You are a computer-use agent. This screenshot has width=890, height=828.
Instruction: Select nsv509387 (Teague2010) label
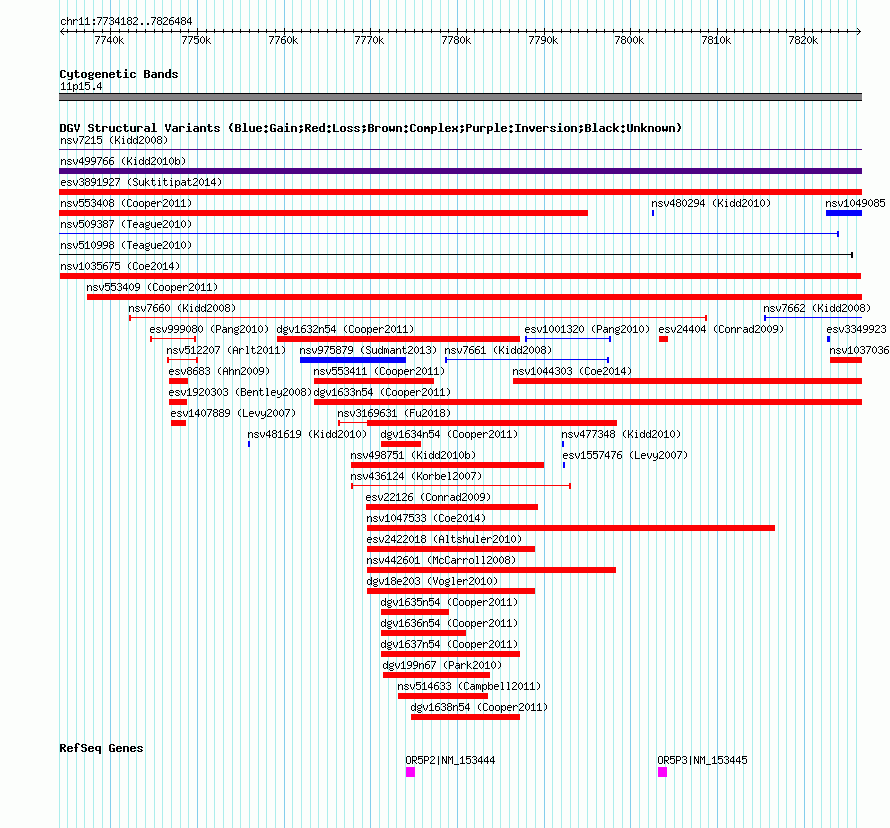click(126, 224)
